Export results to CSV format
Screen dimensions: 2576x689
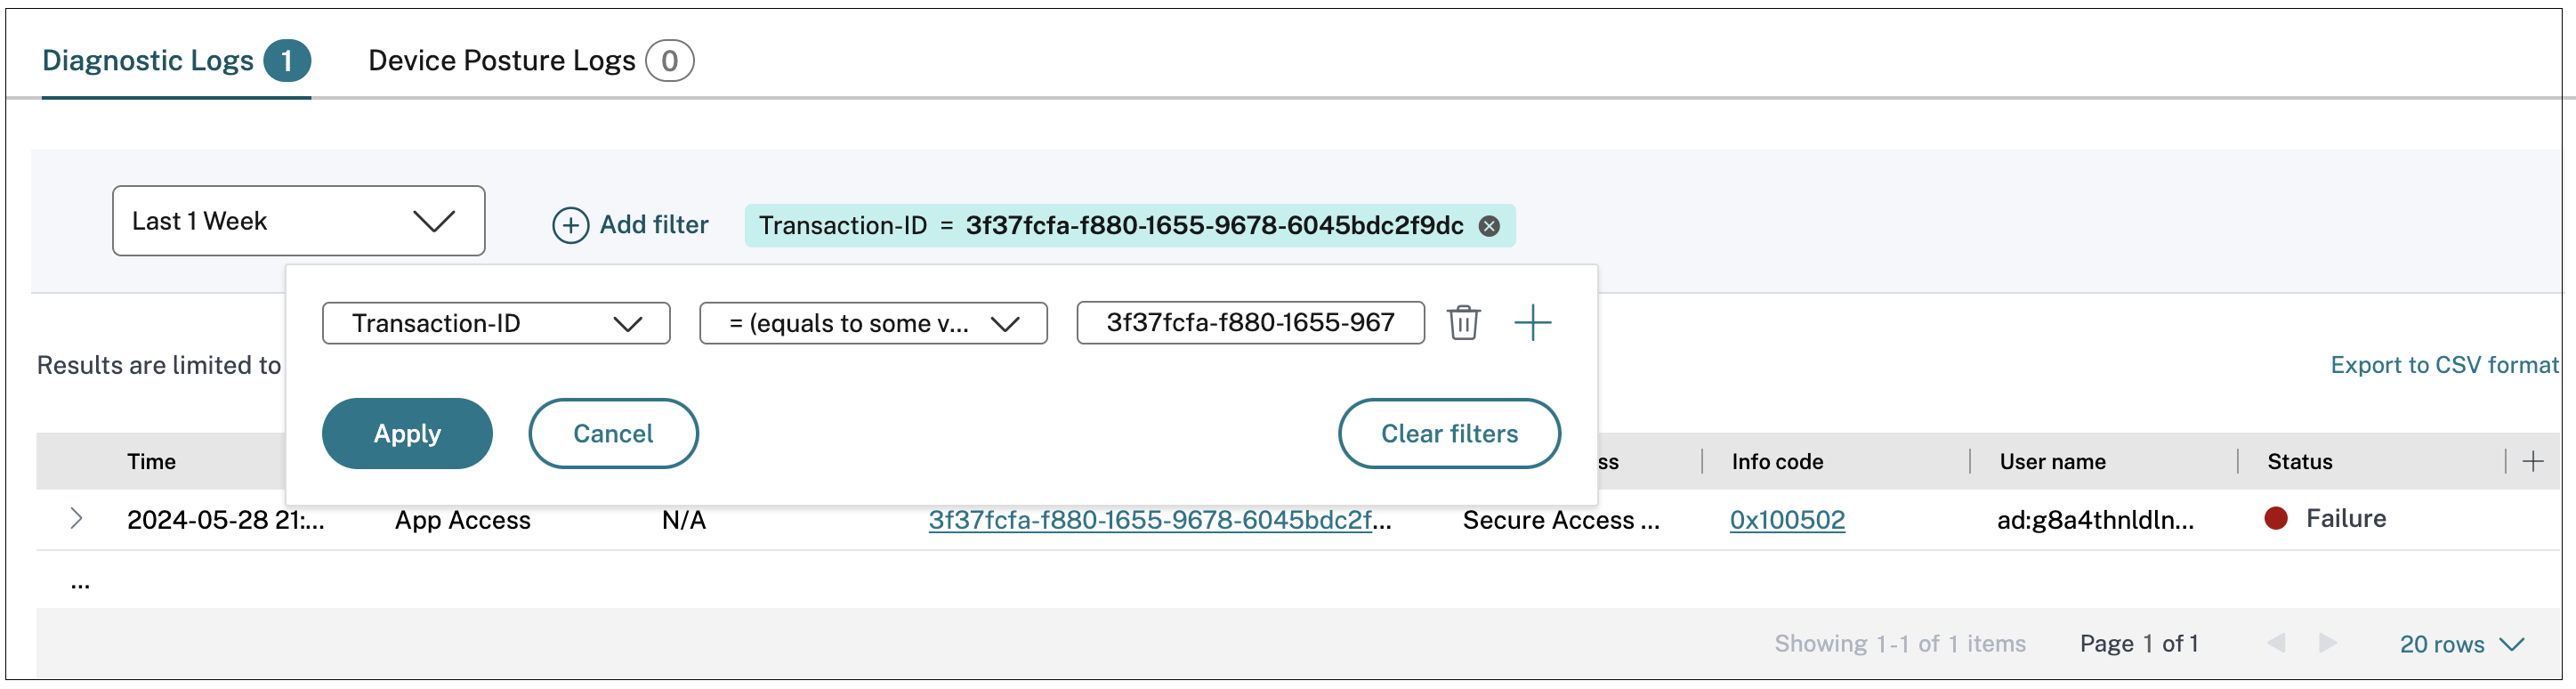(x=2443, y=365)
